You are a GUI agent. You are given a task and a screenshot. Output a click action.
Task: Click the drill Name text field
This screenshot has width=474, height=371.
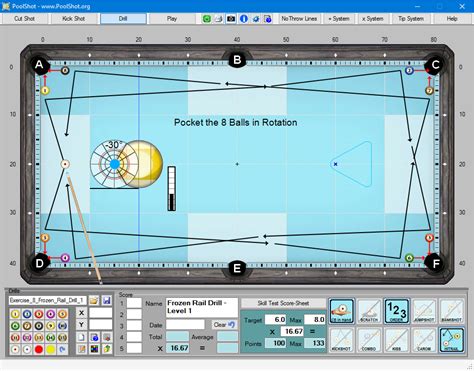[202, 307]
